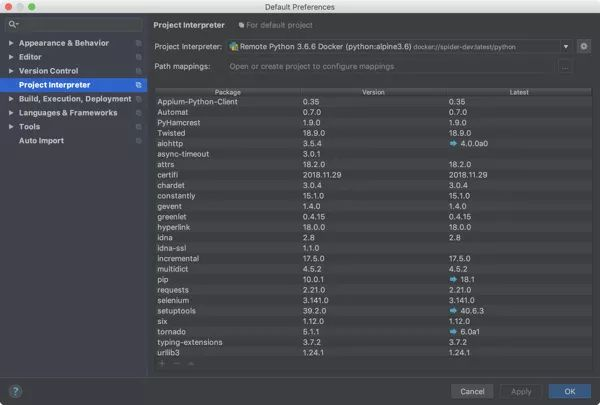Screen dimensions: 600x405
Task: Select the Project Interpreter settings item
Action: pos(73,85)
